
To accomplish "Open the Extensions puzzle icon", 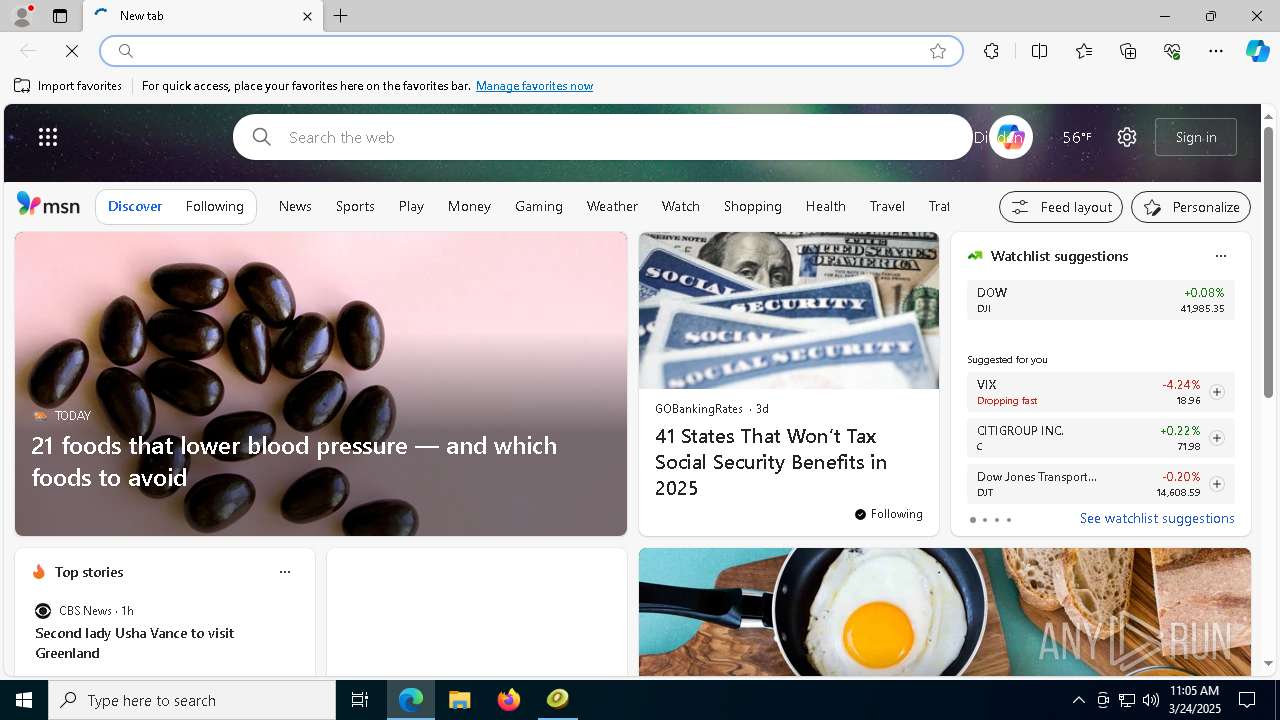I will click(991, 51).
